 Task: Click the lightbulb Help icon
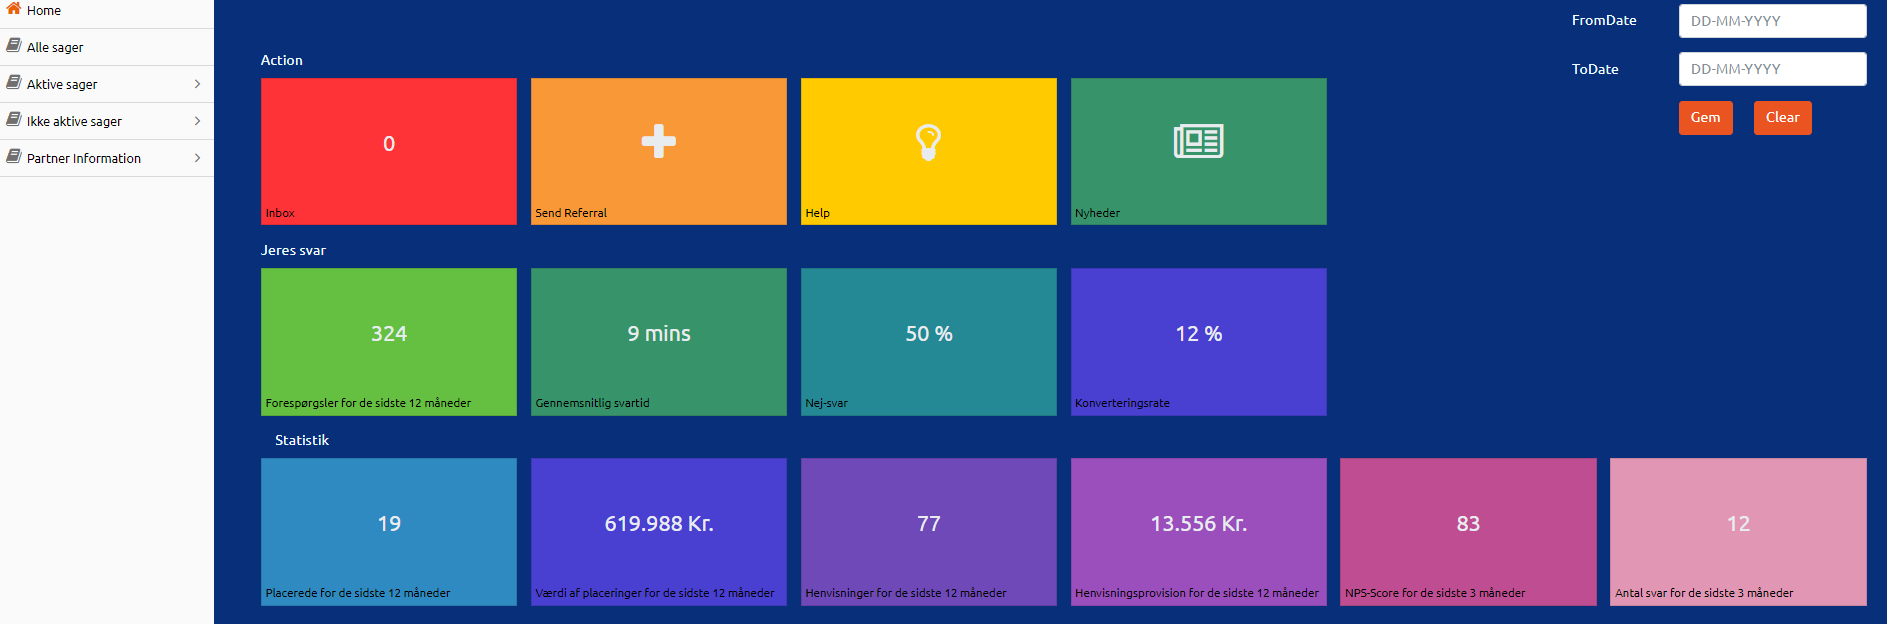coord(928,142)
